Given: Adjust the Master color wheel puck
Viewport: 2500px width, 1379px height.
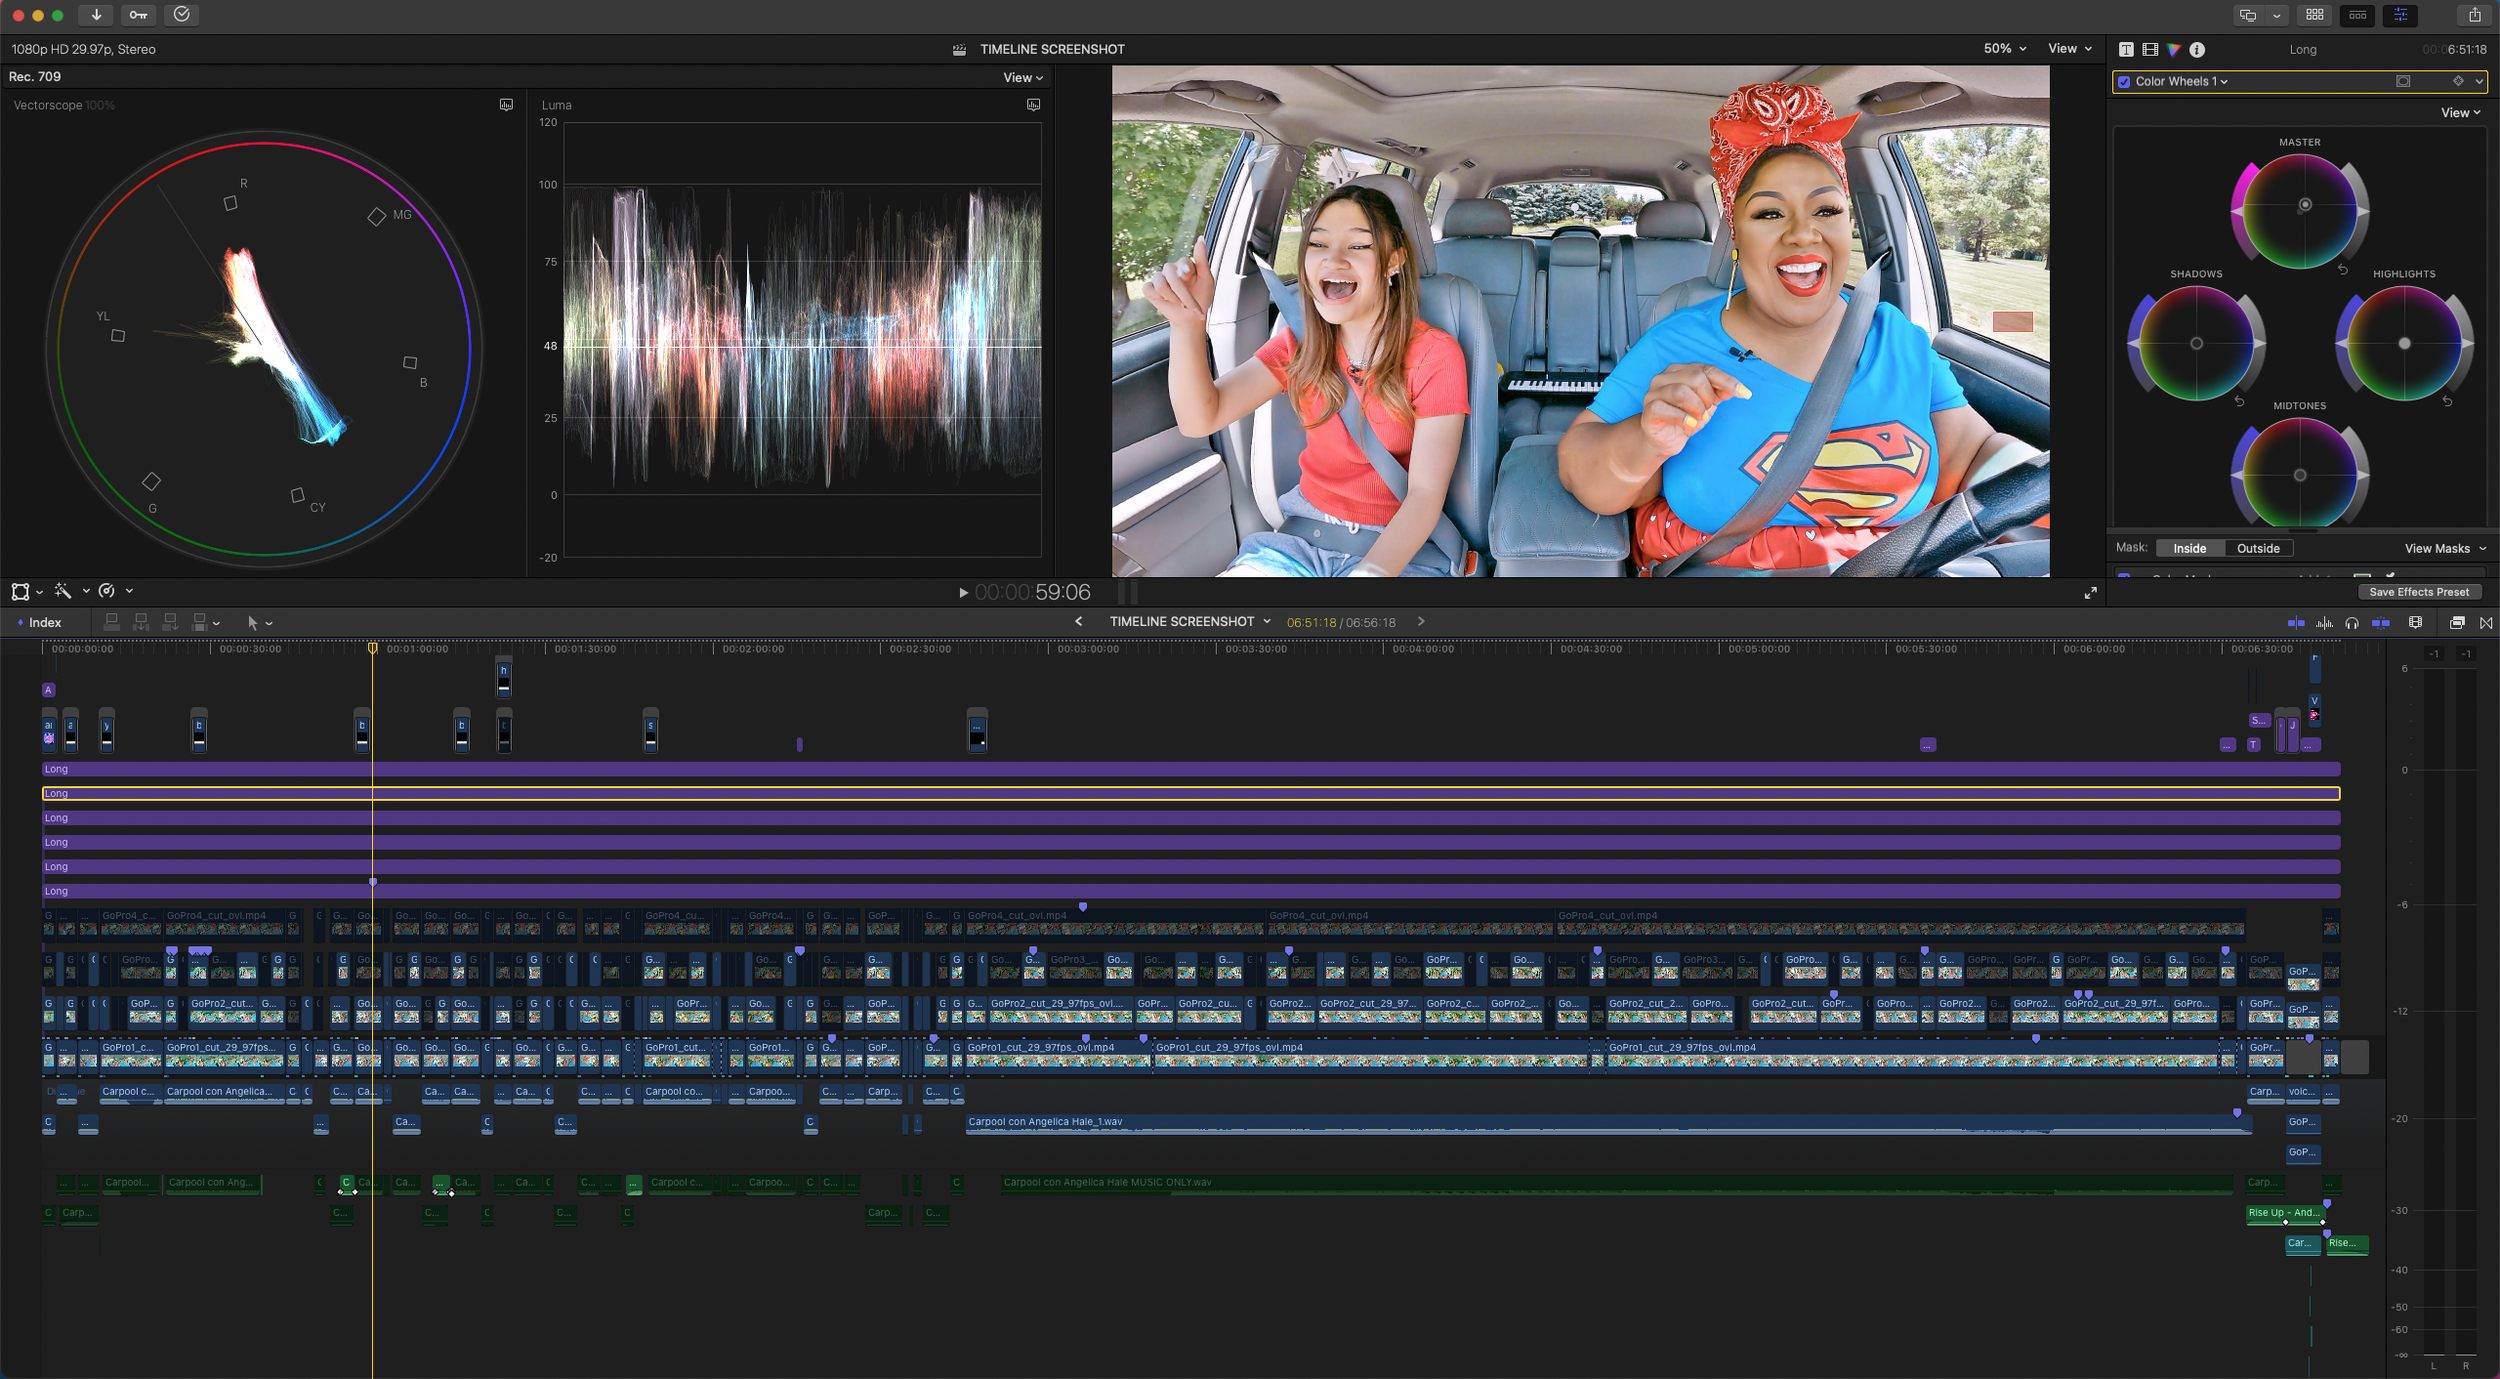Looking at the screenshot, I should (x=2305, y=205).
